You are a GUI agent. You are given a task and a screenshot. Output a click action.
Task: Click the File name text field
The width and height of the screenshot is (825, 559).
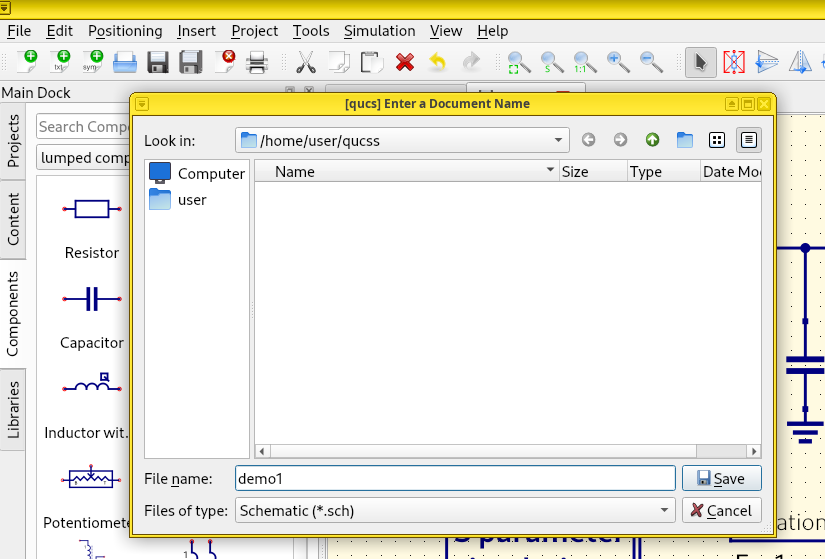pyautogui.click(x=455, y=478)
